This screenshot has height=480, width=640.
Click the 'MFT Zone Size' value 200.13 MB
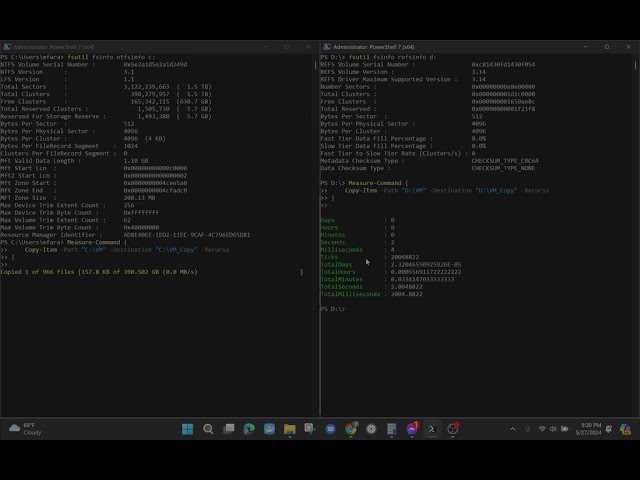tap(139, 198)
